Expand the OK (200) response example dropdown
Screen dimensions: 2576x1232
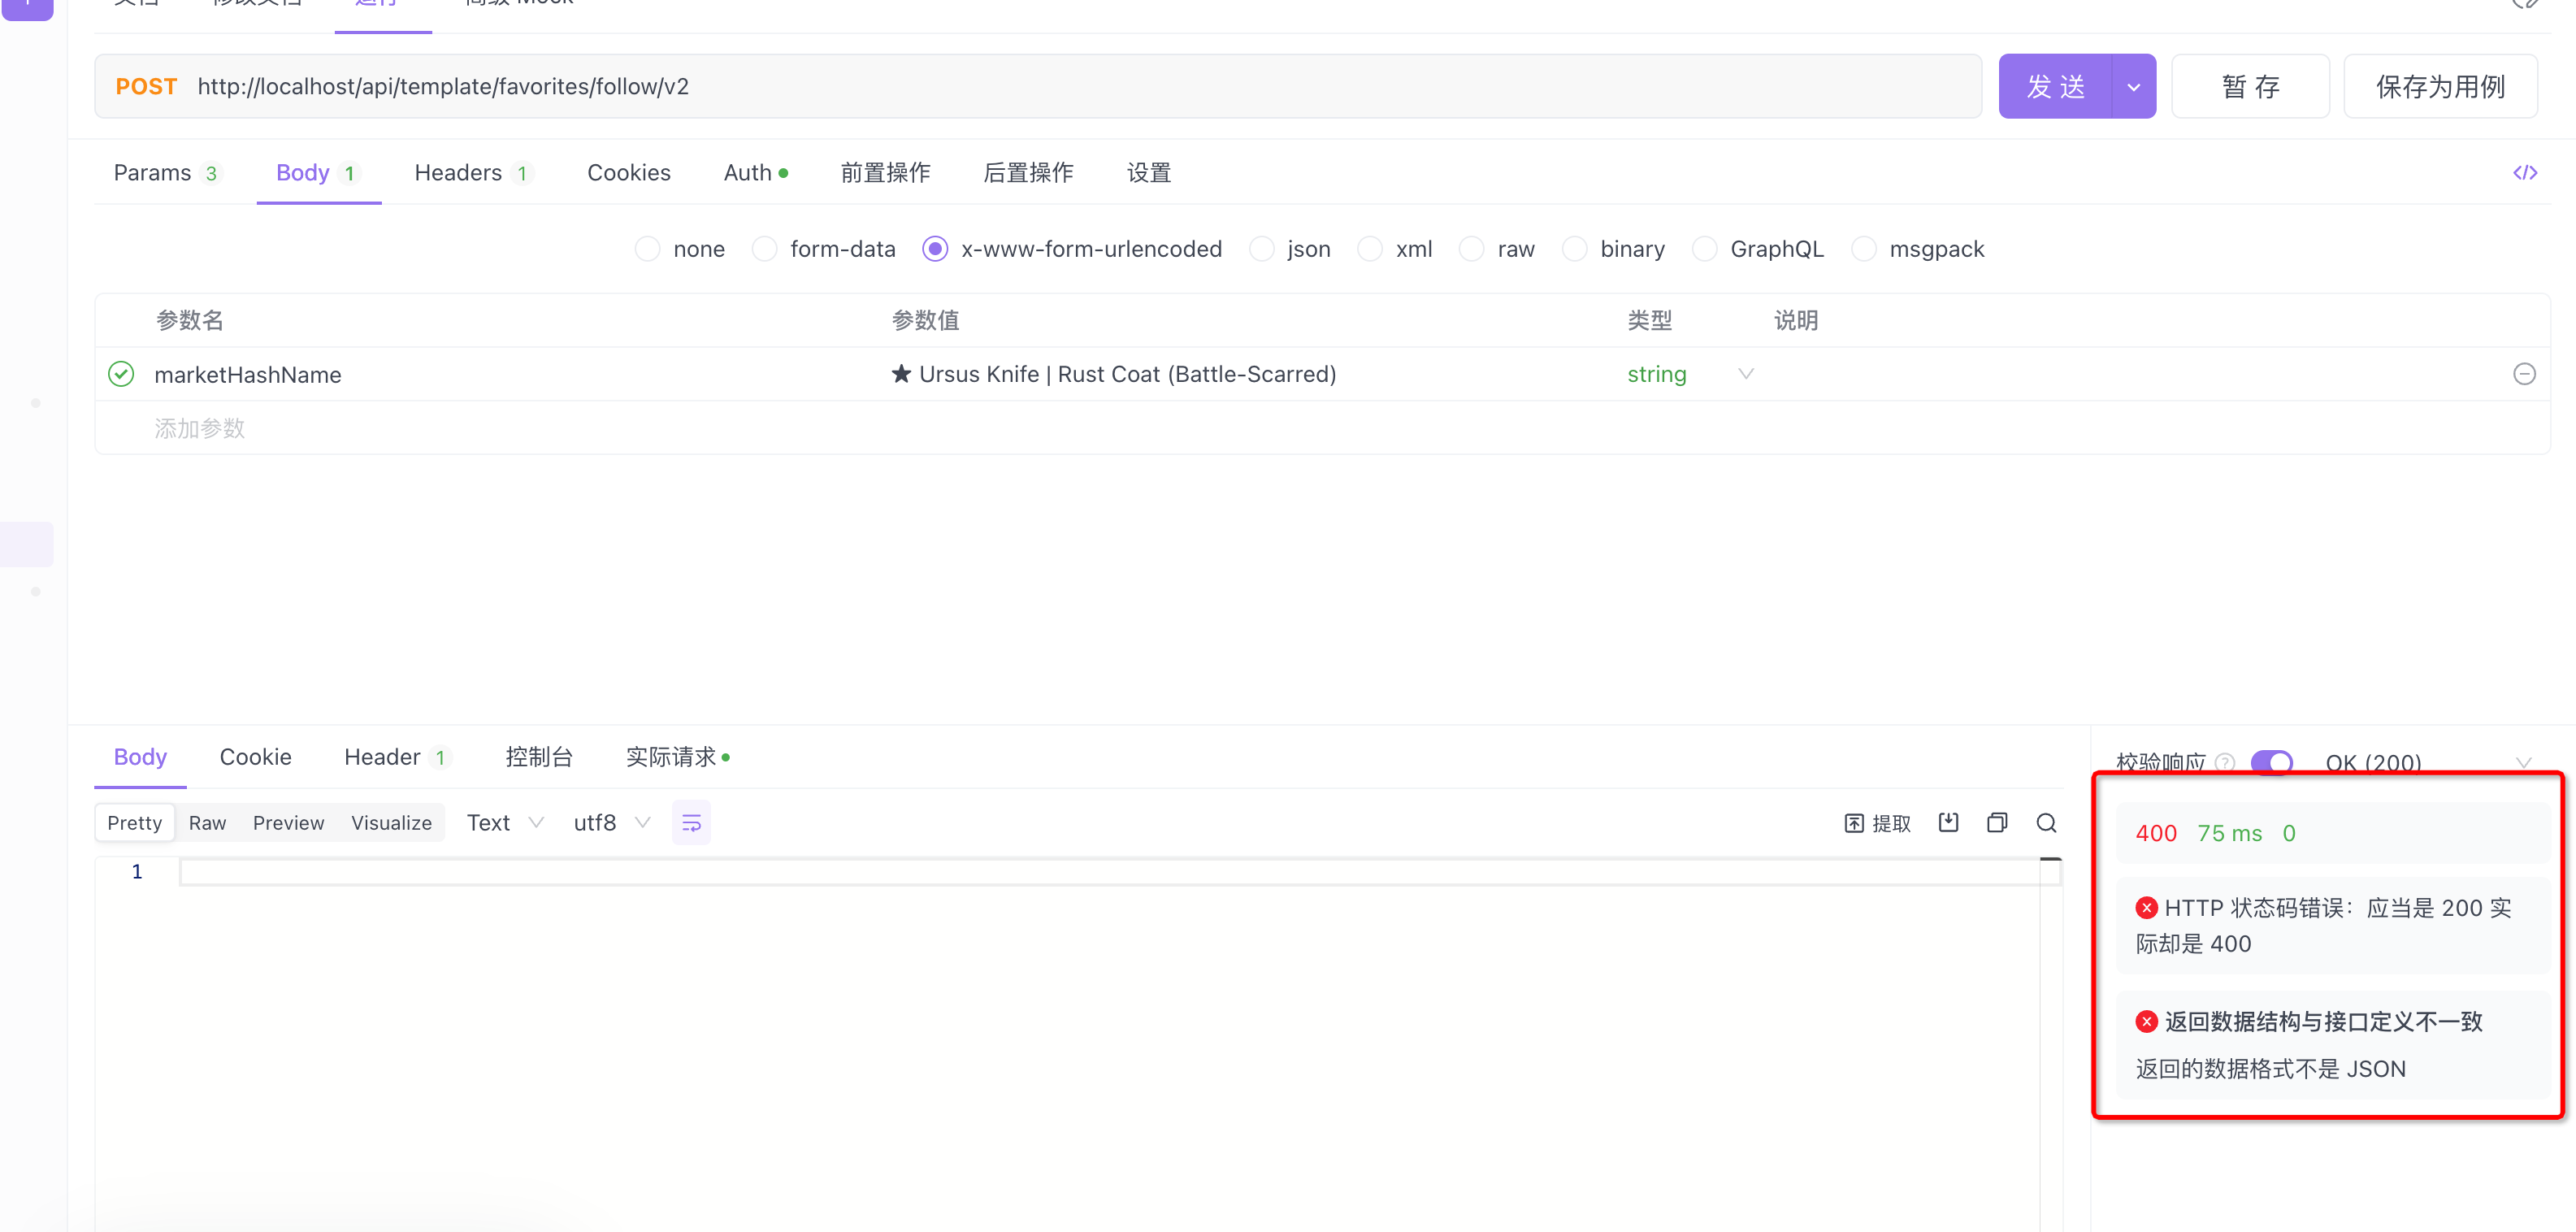2526,762
